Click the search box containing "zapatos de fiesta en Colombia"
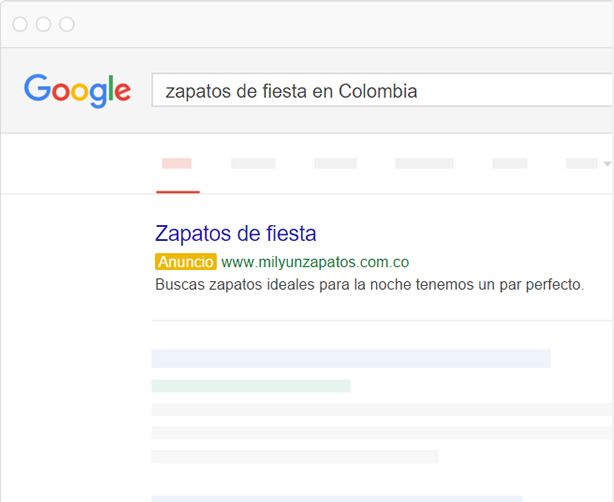Screen dimensions: 614x502 (380, 91)
